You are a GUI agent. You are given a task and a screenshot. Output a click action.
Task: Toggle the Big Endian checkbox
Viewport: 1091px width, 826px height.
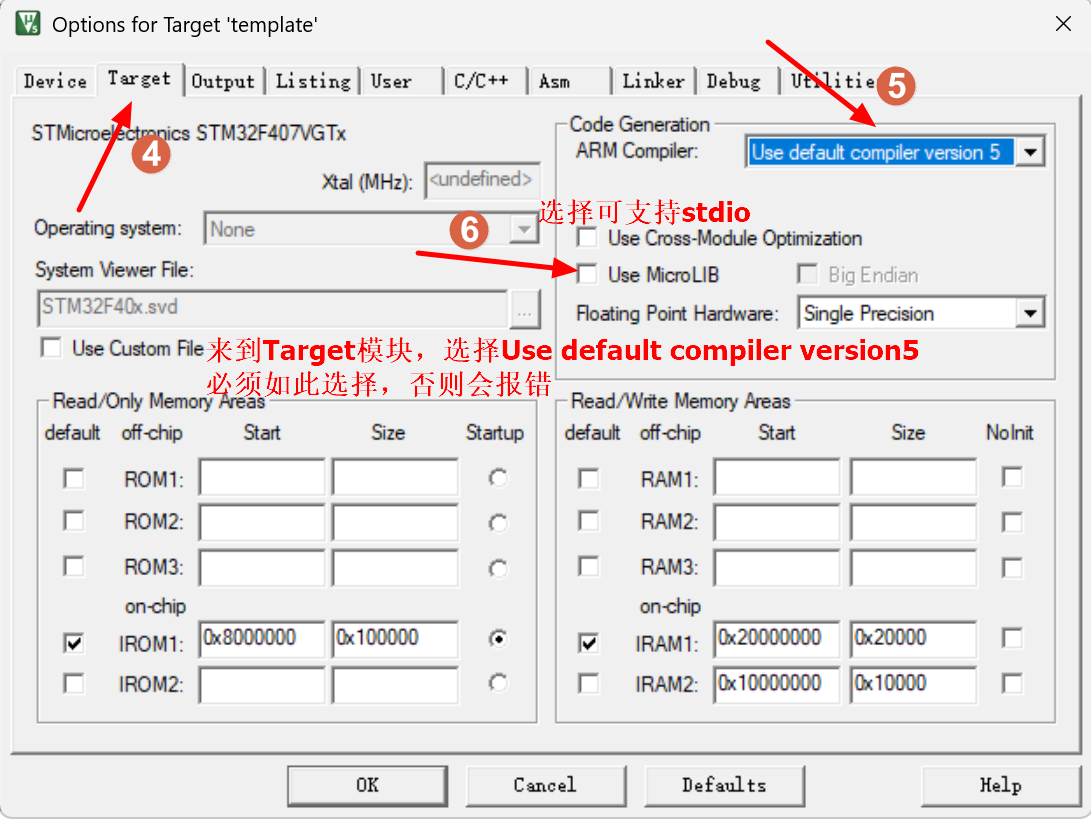[807, 274]
